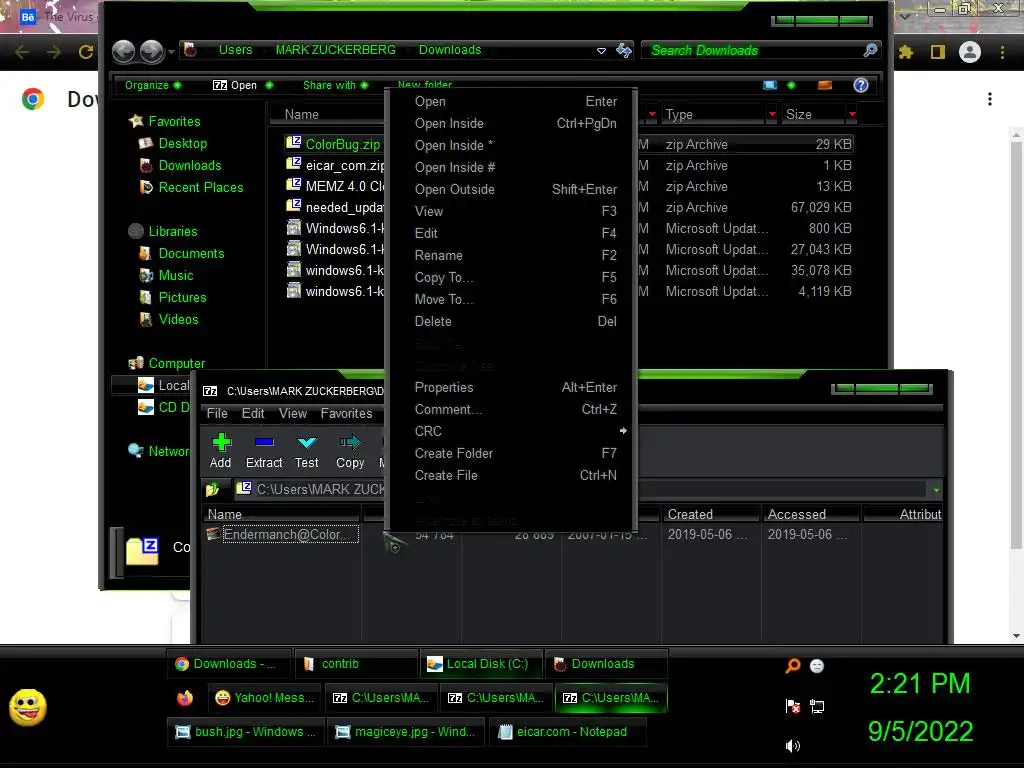1024x768 pixels.
Task: Click Chrome side panel icon
Action: point(938,52)
